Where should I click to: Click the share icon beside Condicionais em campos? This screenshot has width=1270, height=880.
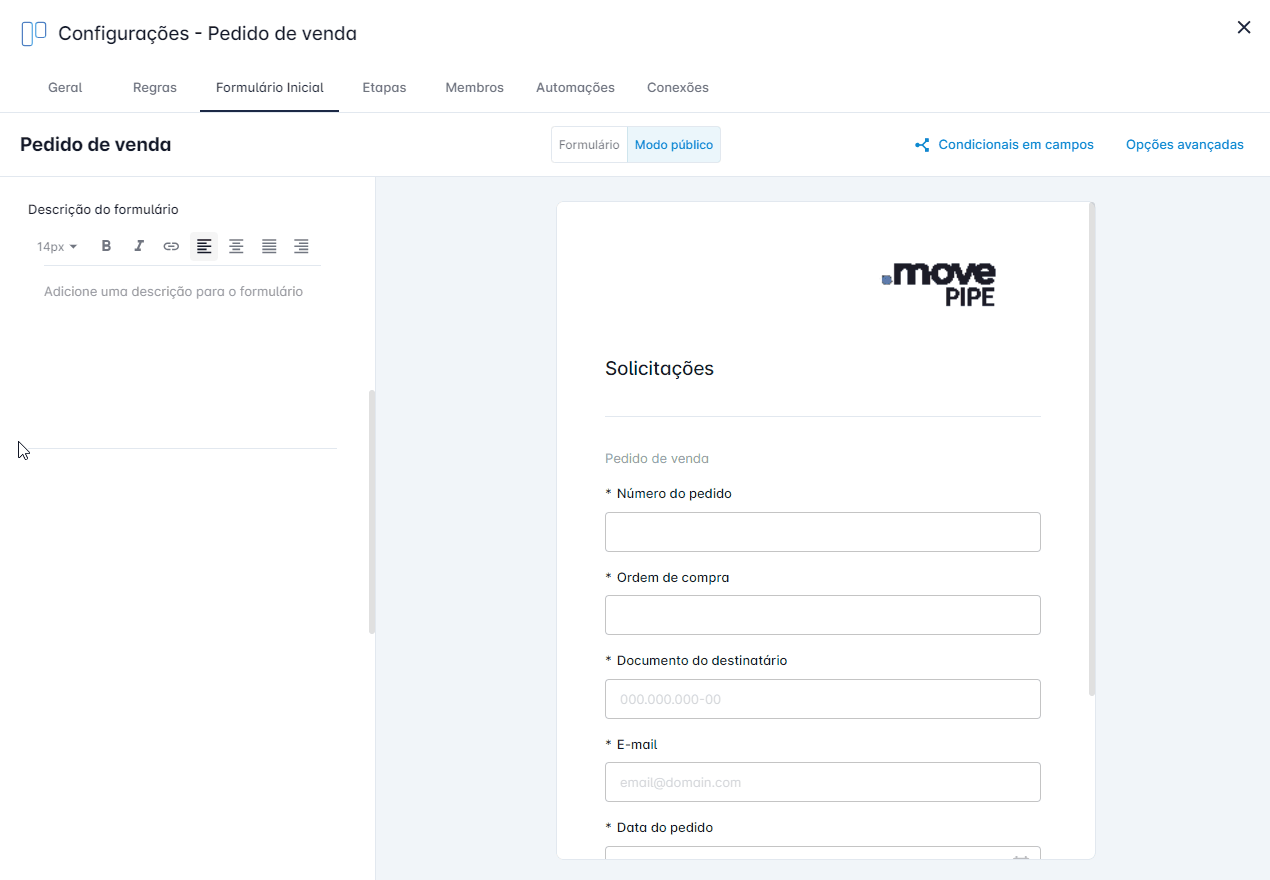coord(922,145)
